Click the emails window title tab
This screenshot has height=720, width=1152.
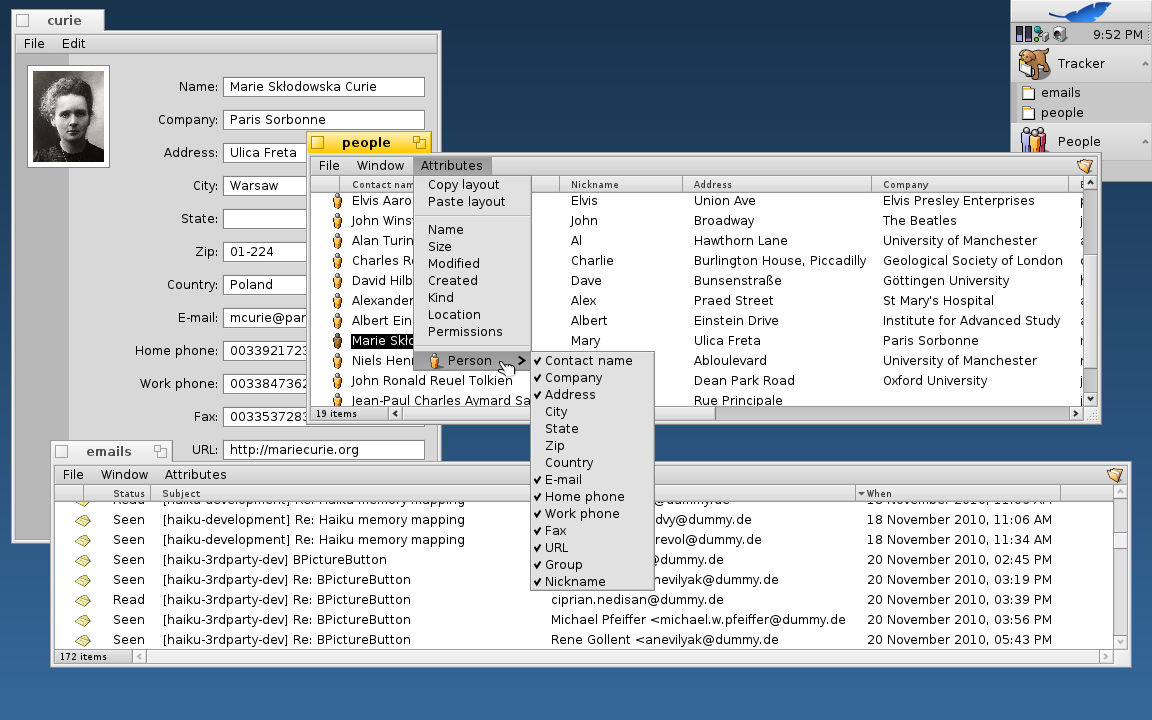point(108,452)
